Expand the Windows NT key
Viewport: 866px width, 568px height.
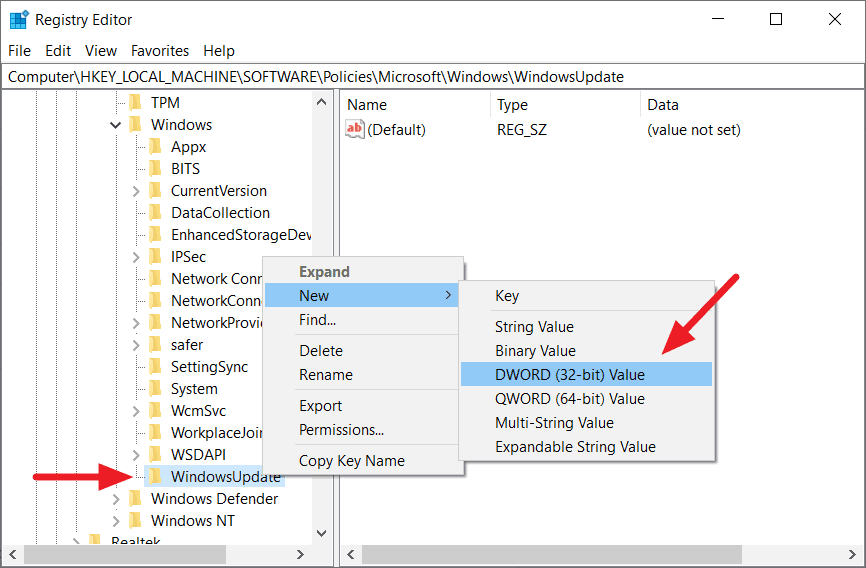116,521
